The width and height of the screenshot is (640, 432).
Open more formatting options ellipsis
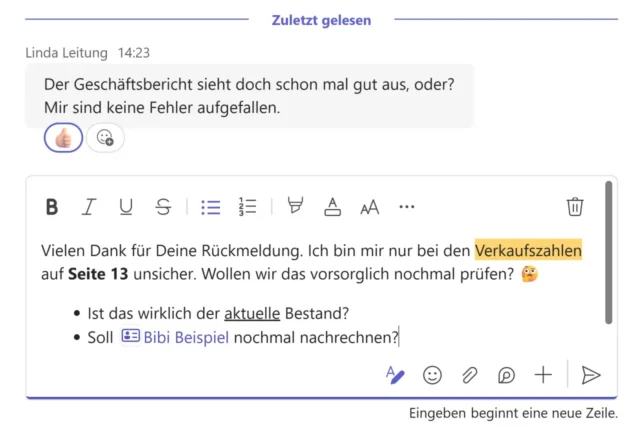[x=407, y=207]
